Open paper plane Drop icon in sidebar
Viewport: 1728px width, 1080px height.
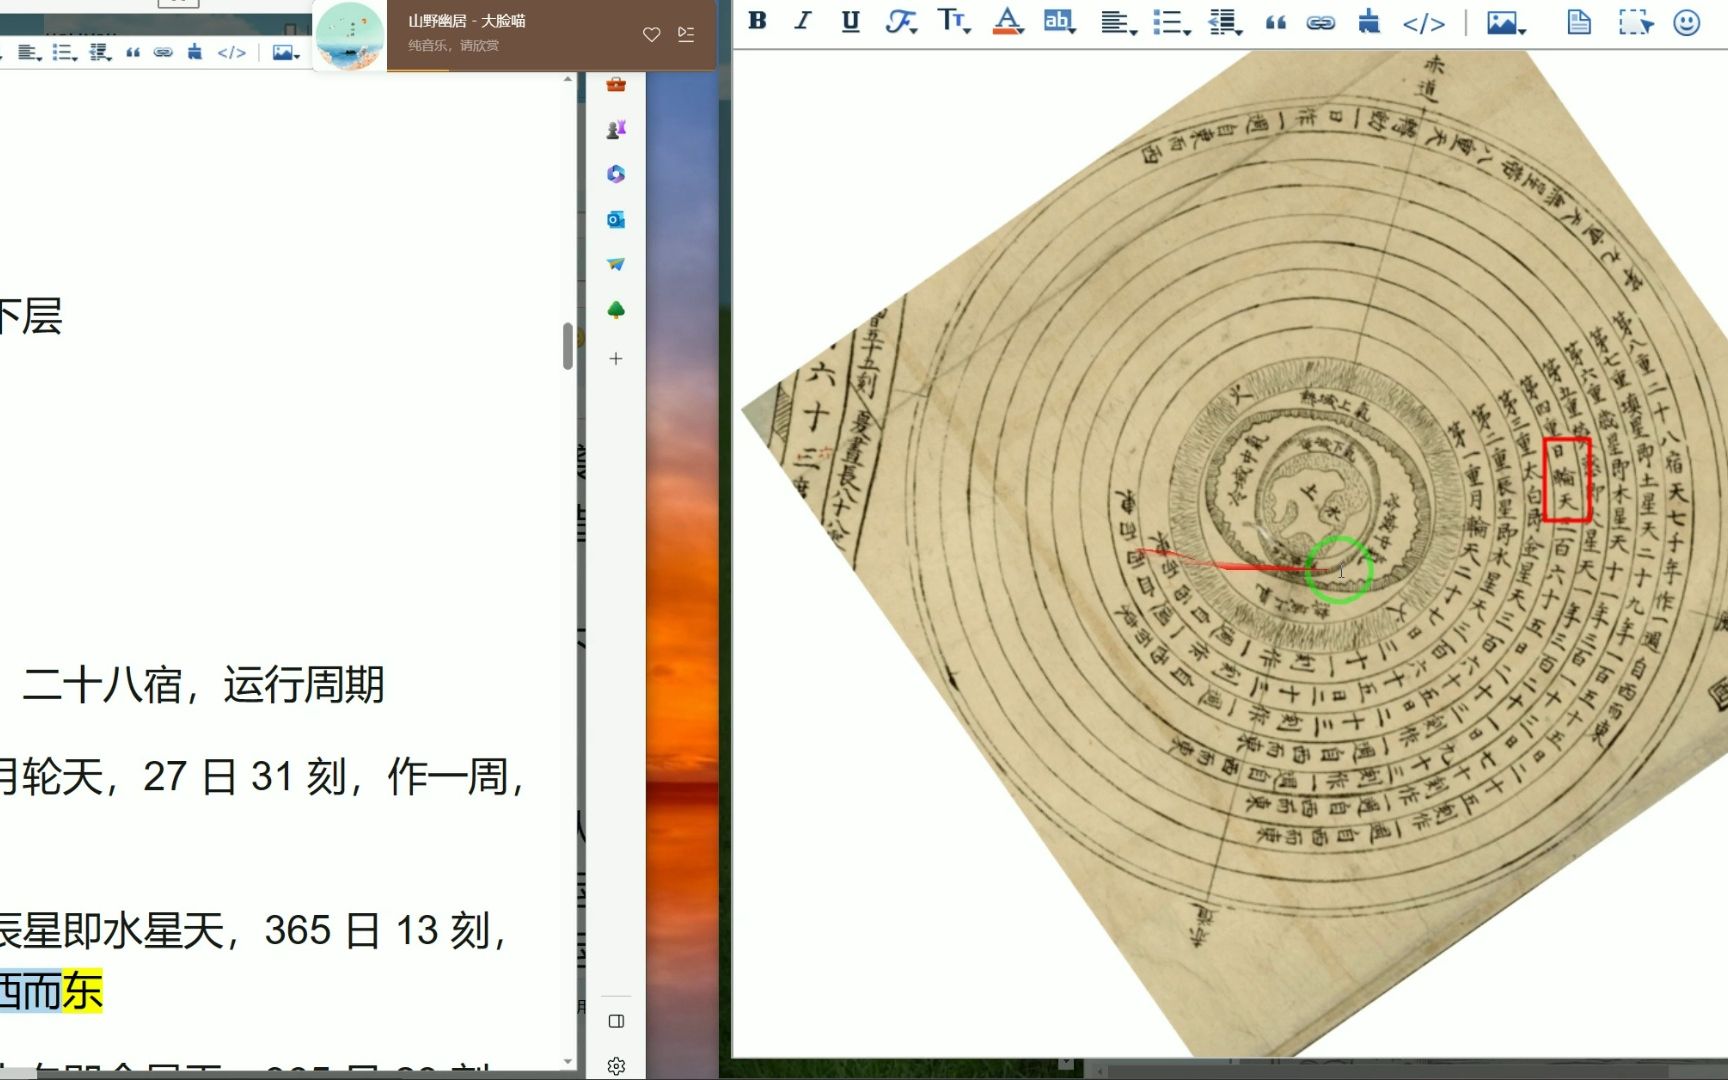[x=616, y=264]
